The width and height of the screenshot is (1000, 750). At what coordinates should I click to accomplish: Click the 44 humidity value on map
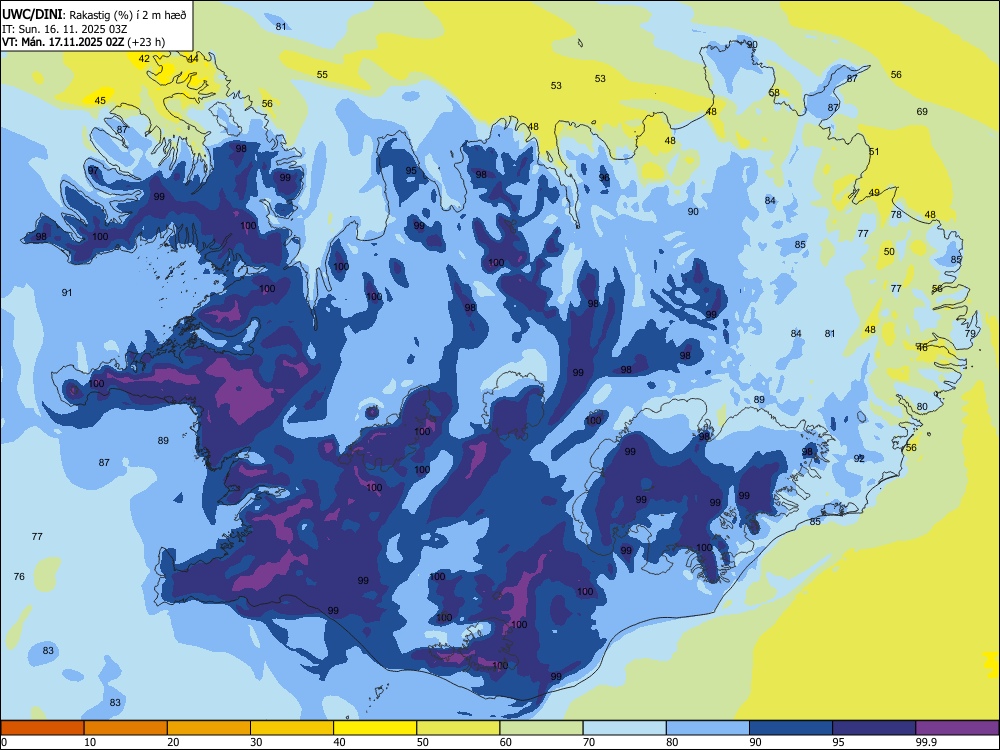pyautogui.click(x=193, y=59)
